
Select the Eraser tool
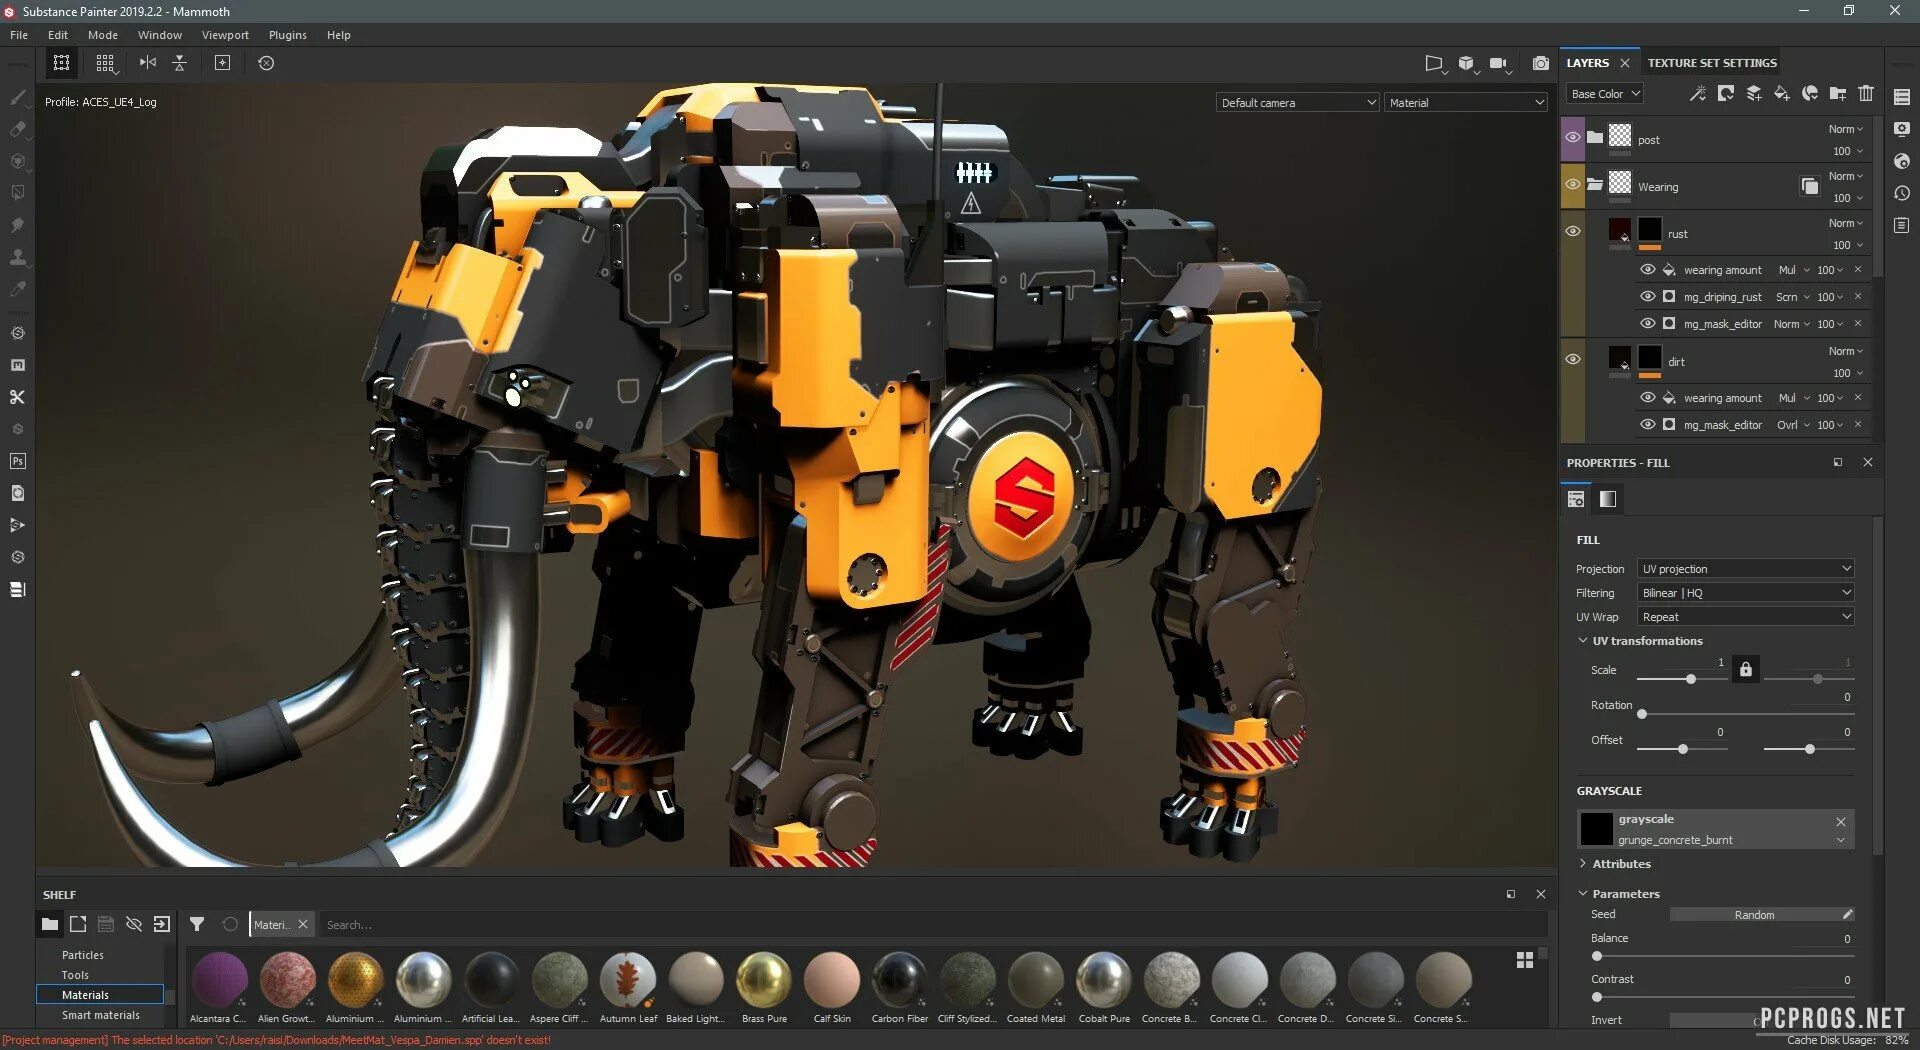[18, 129]
